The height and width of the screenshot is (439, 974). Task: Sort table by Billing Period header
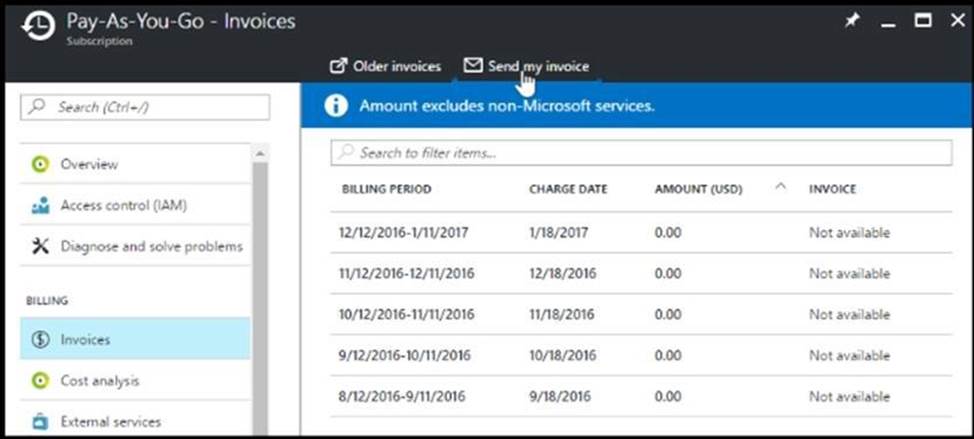pos(387,189)
